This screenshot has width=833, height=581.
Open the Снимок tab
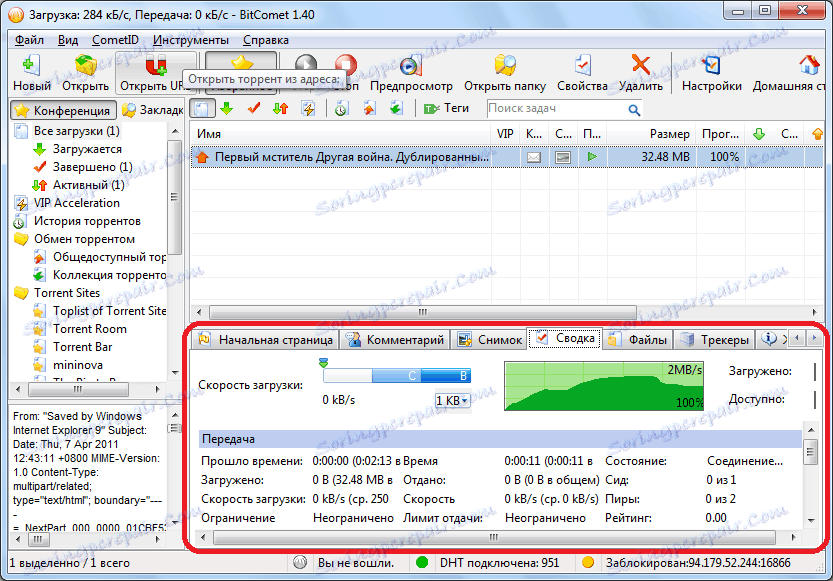point(490,340)
